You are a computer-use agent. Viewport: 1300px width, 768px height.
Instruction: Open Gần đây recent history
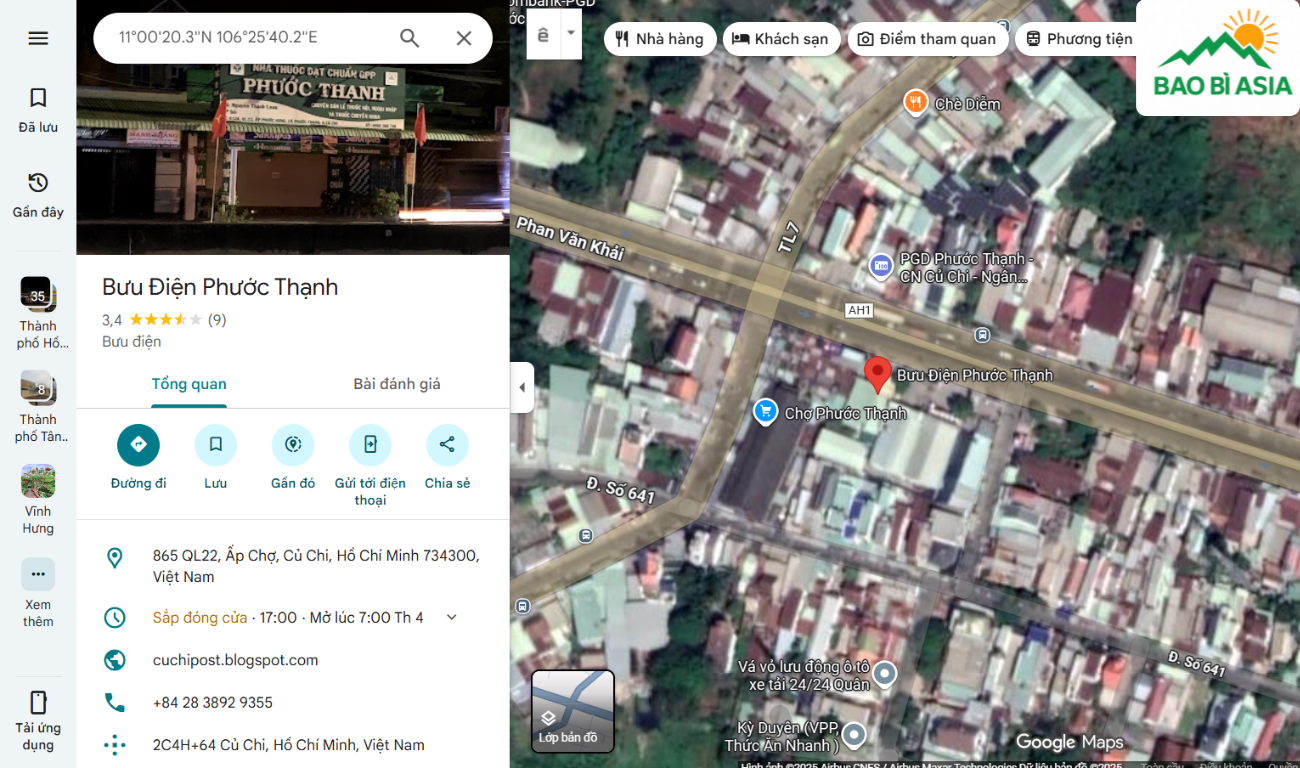(38, 194)
